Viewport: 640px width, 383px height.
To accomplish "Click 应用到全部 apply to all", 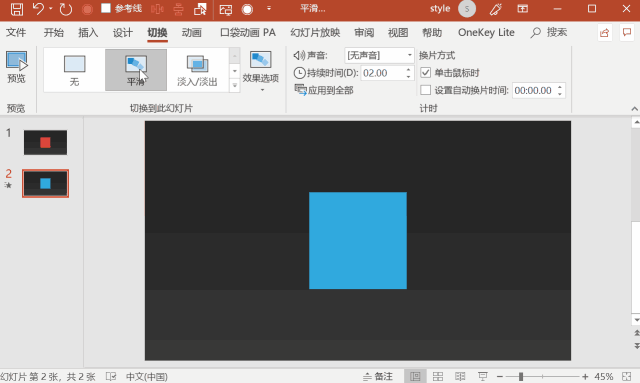I will click(x=324, y=90).
